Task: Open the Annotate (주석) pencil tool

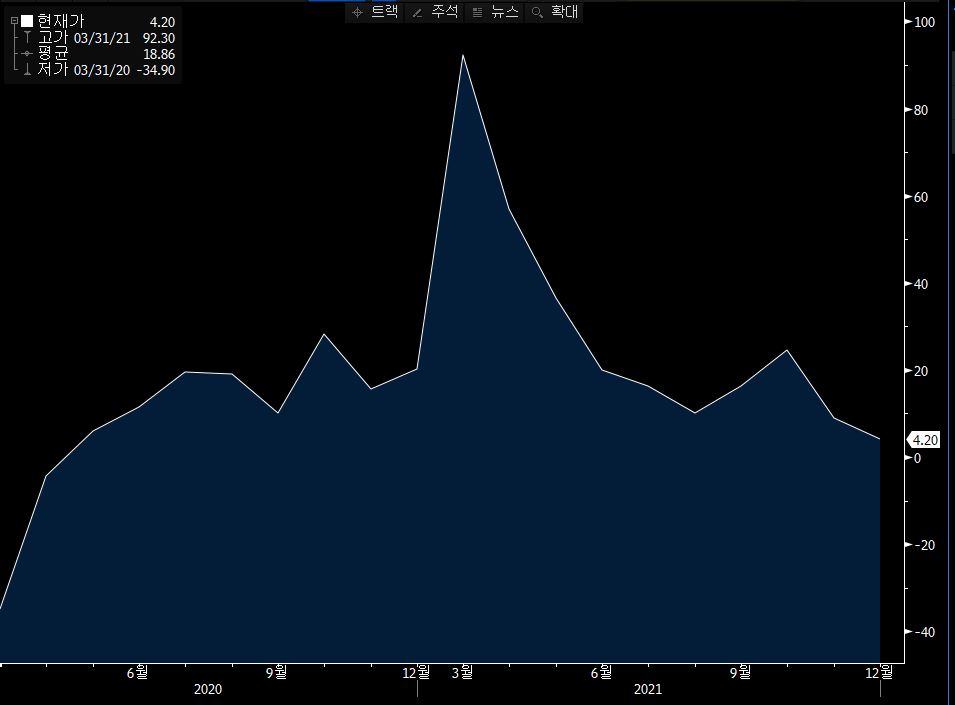Action: [435, 12]
